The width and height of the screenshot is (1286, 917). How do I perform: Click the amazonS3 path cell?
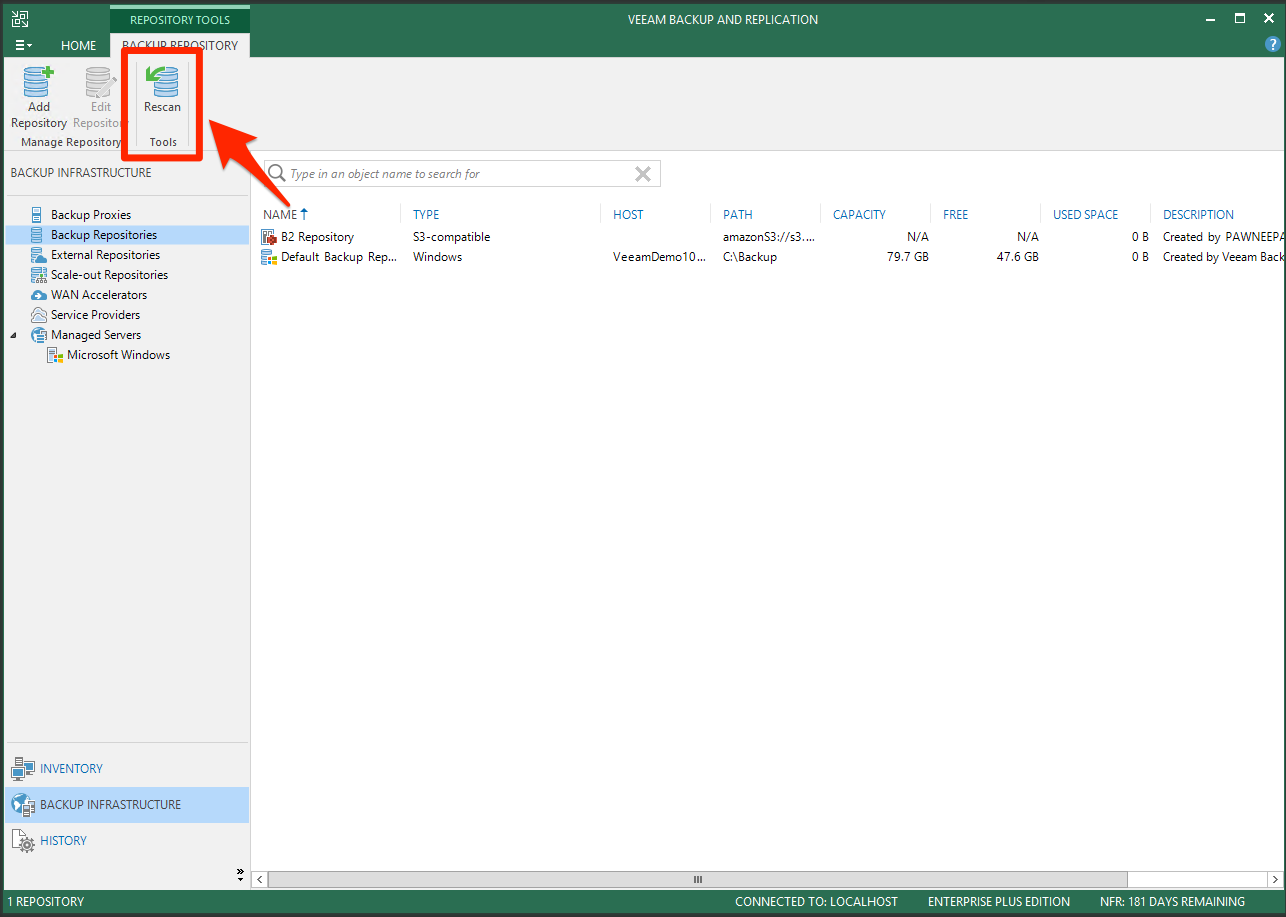click(x=769, y=237)
